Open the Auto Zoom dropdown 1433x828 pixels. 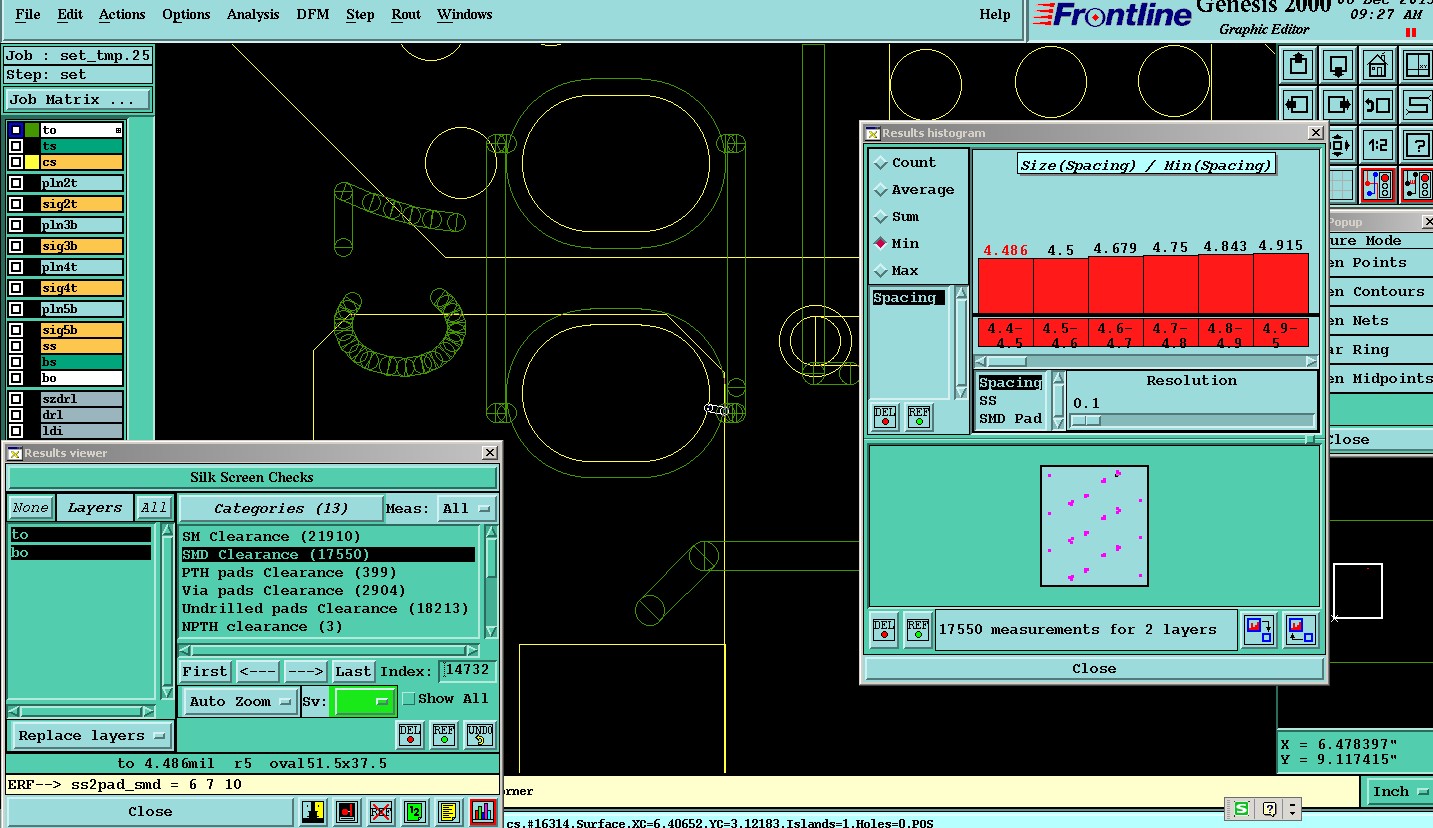coord(240,701)
